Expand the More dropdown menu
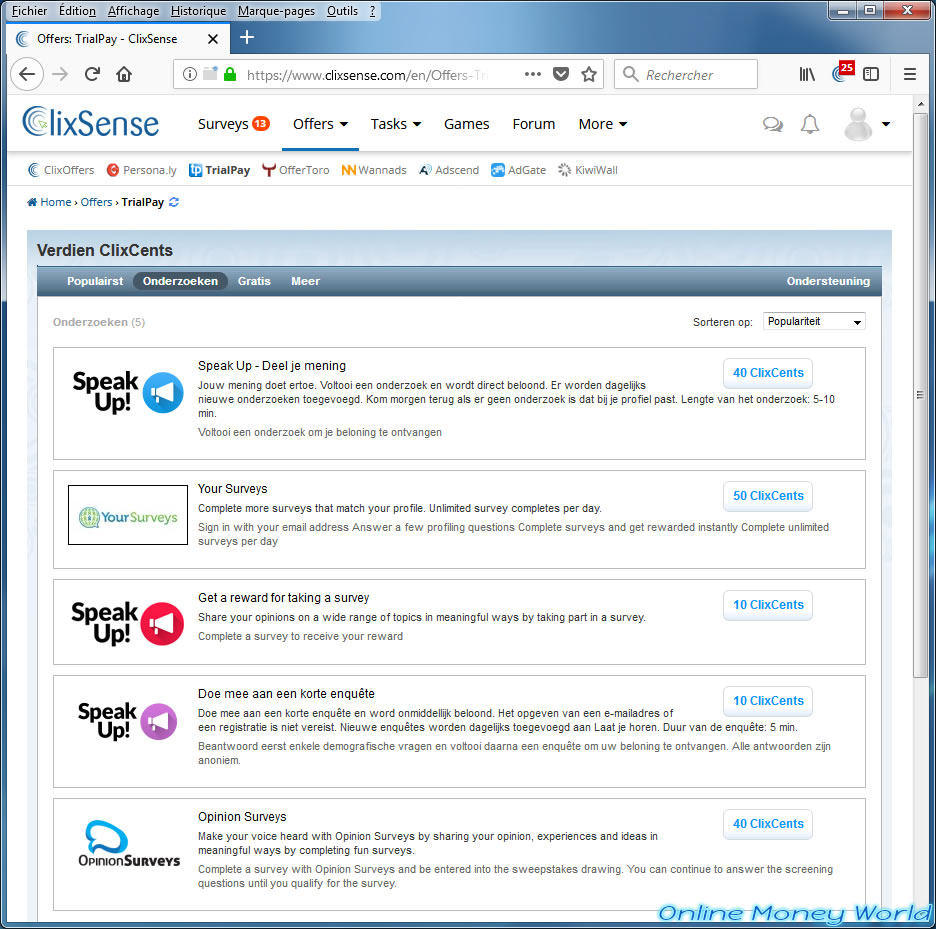The height and width of the screenshot is (929, 936). click(x=602, y=124)
